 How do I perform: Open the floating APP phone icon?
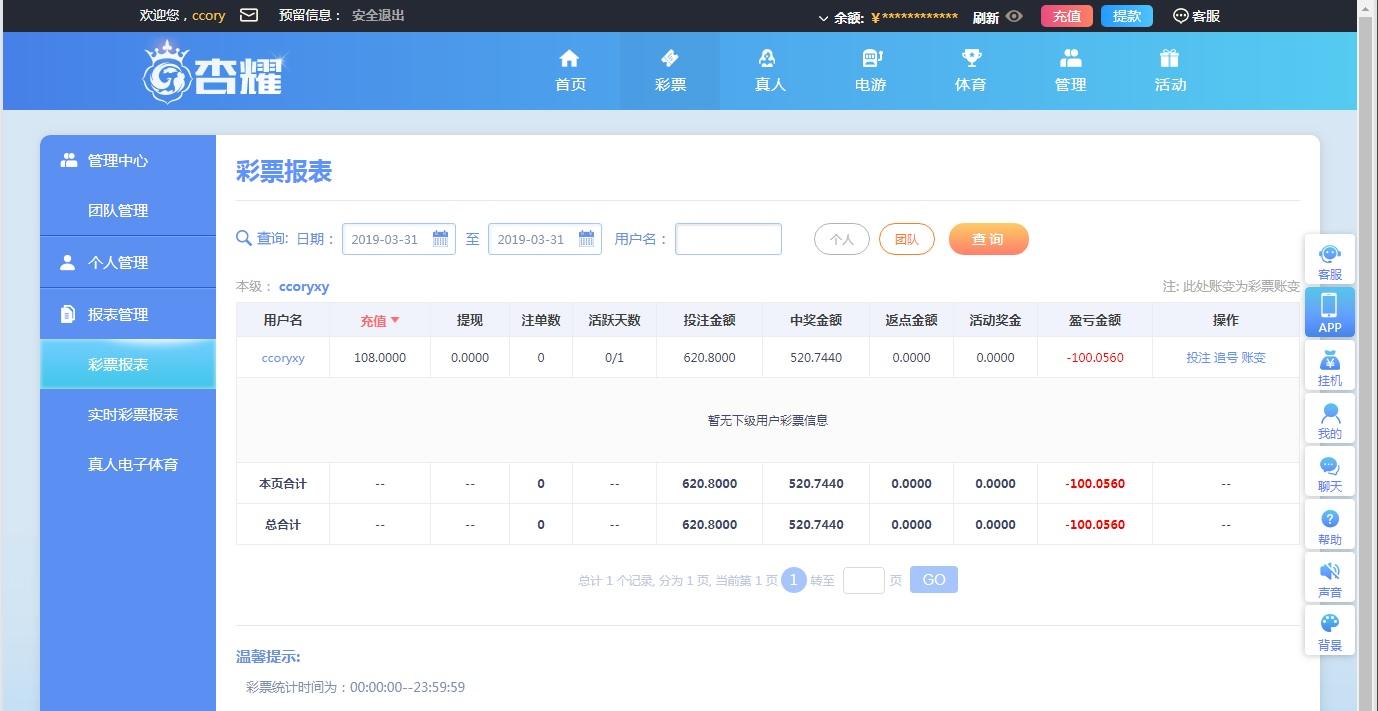tap(1330, 312)
